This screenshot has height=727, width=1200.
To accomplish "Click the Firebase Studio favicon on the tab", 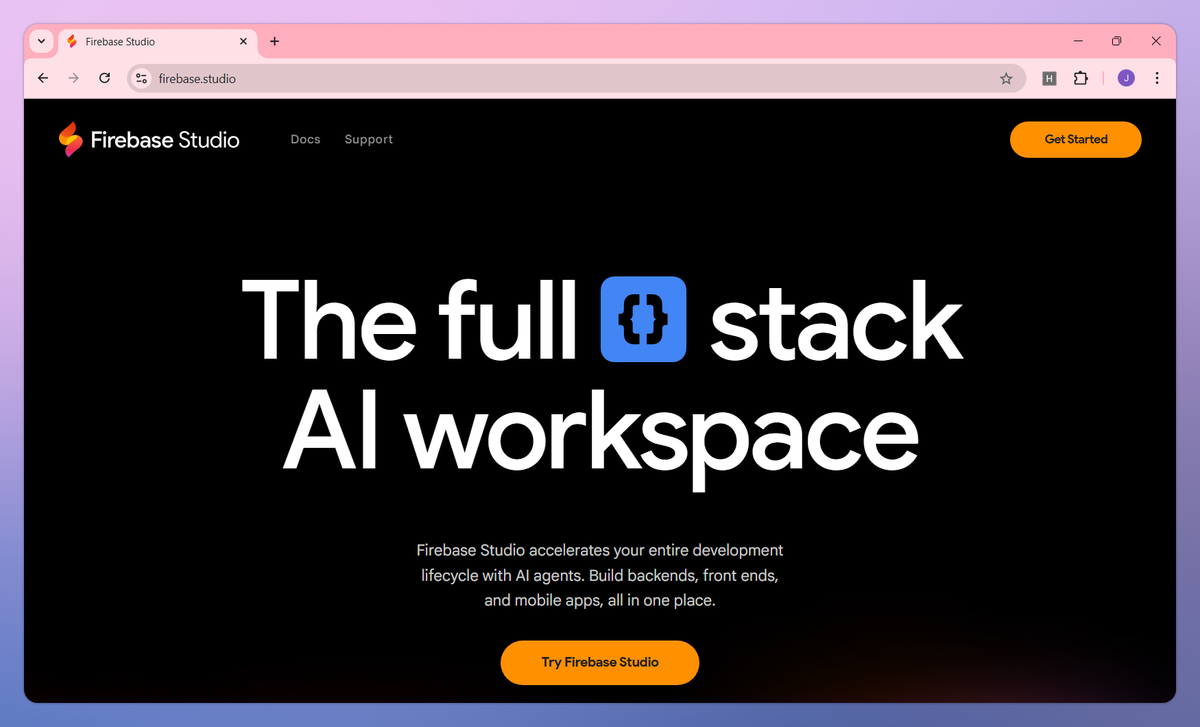I will point(71,41).
